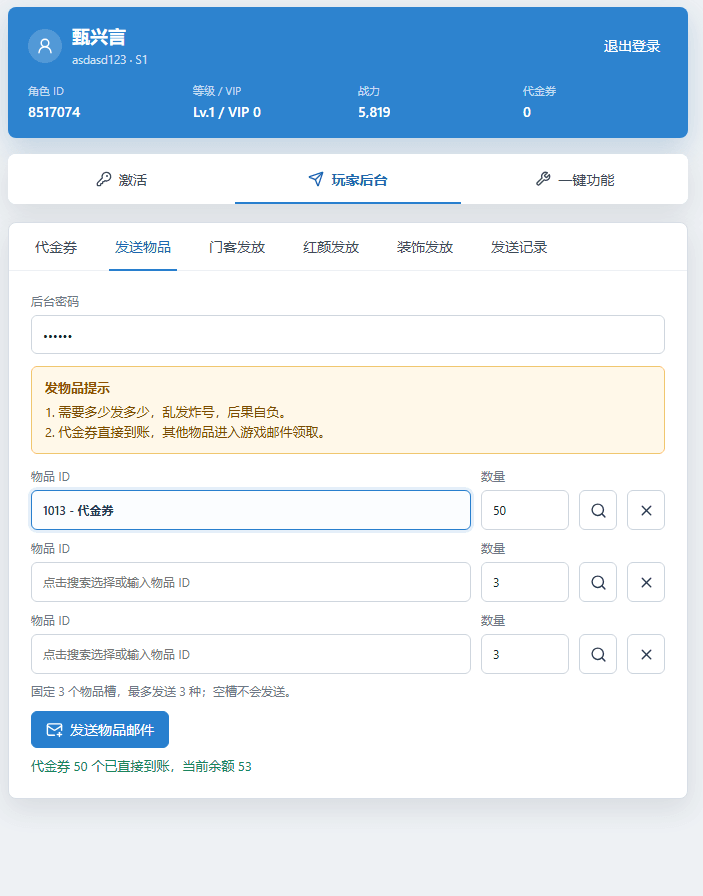Select the 发送物品 sub-tab
Screen dimensions: 703x896
tap(143, 247)
